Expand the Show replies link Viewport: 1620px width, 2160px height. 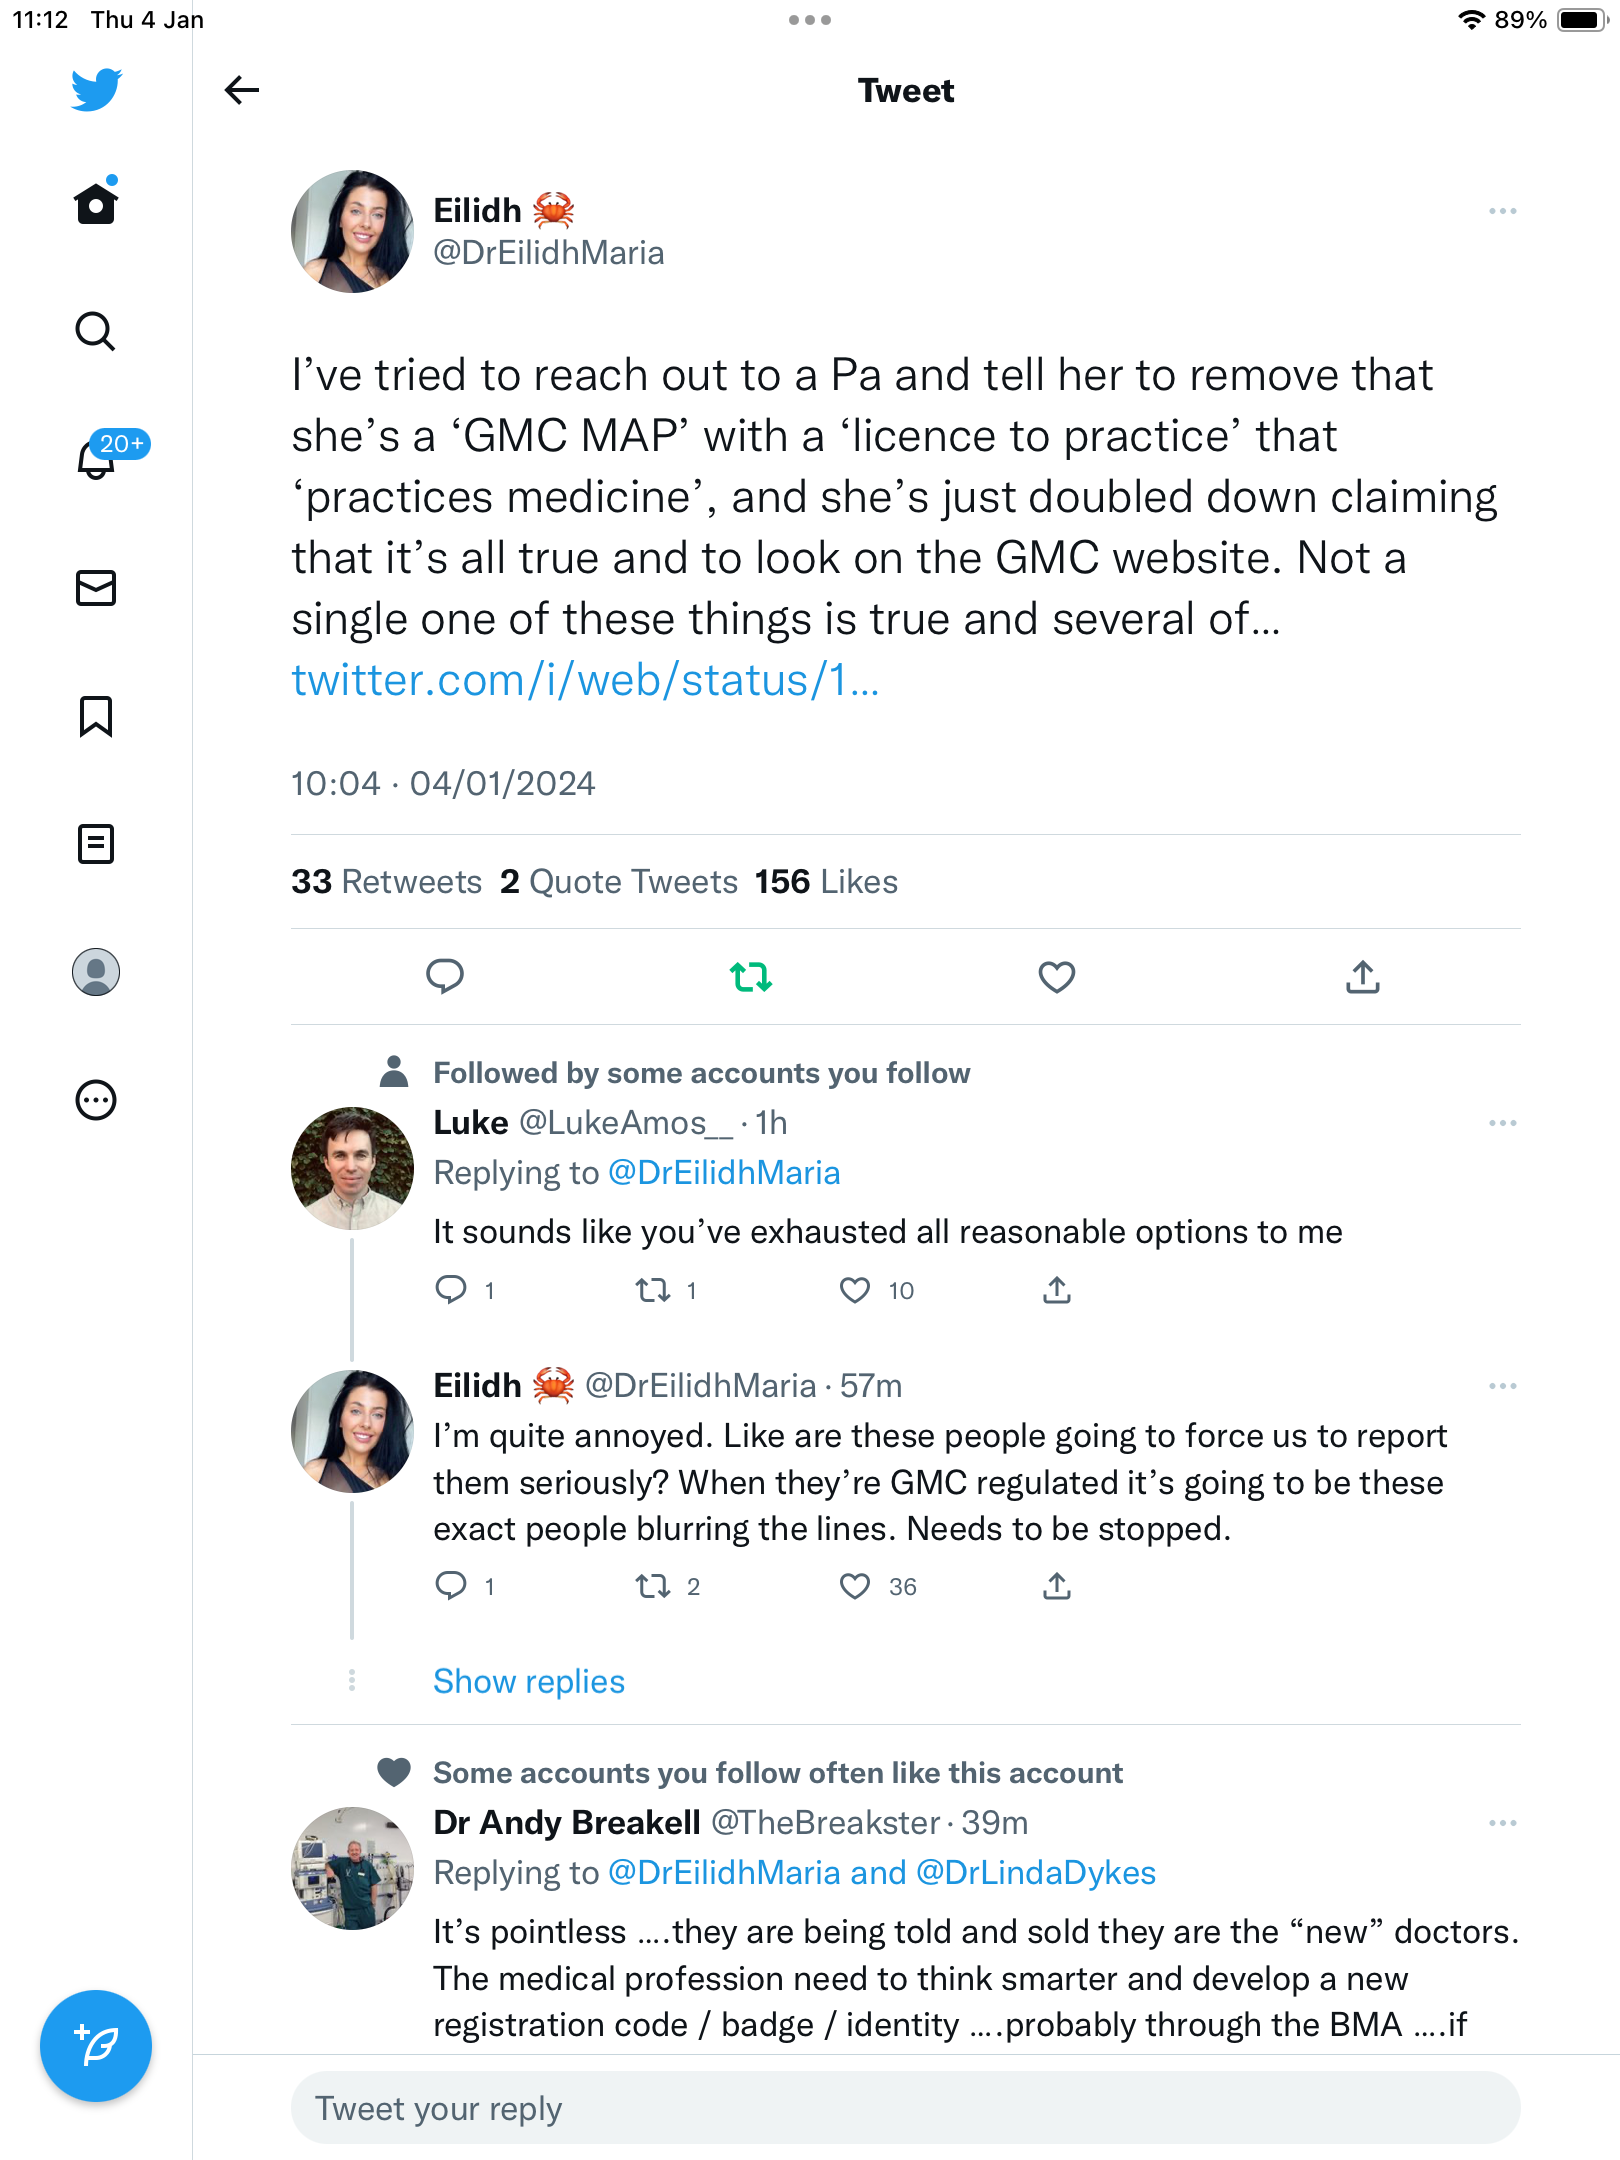[529, 1681]
